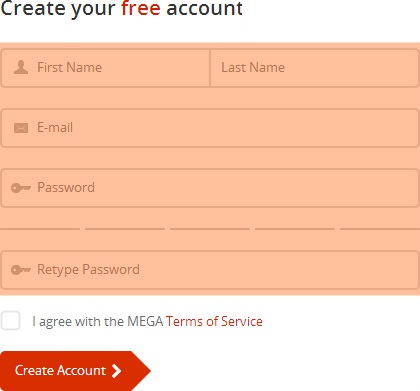Viewport: 420px width, 391px height.
Task: Focus the Last Name input field
Action: coord(314,68)
